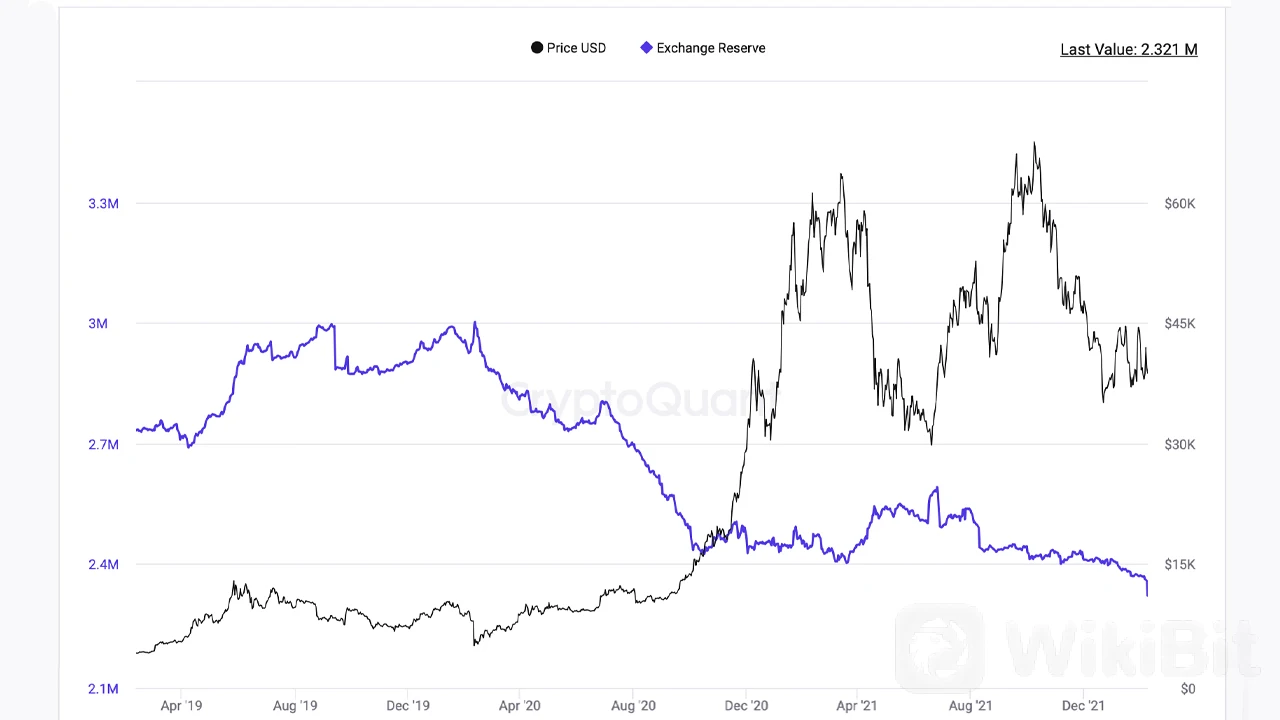Select the $60K price axis label

1180,204
